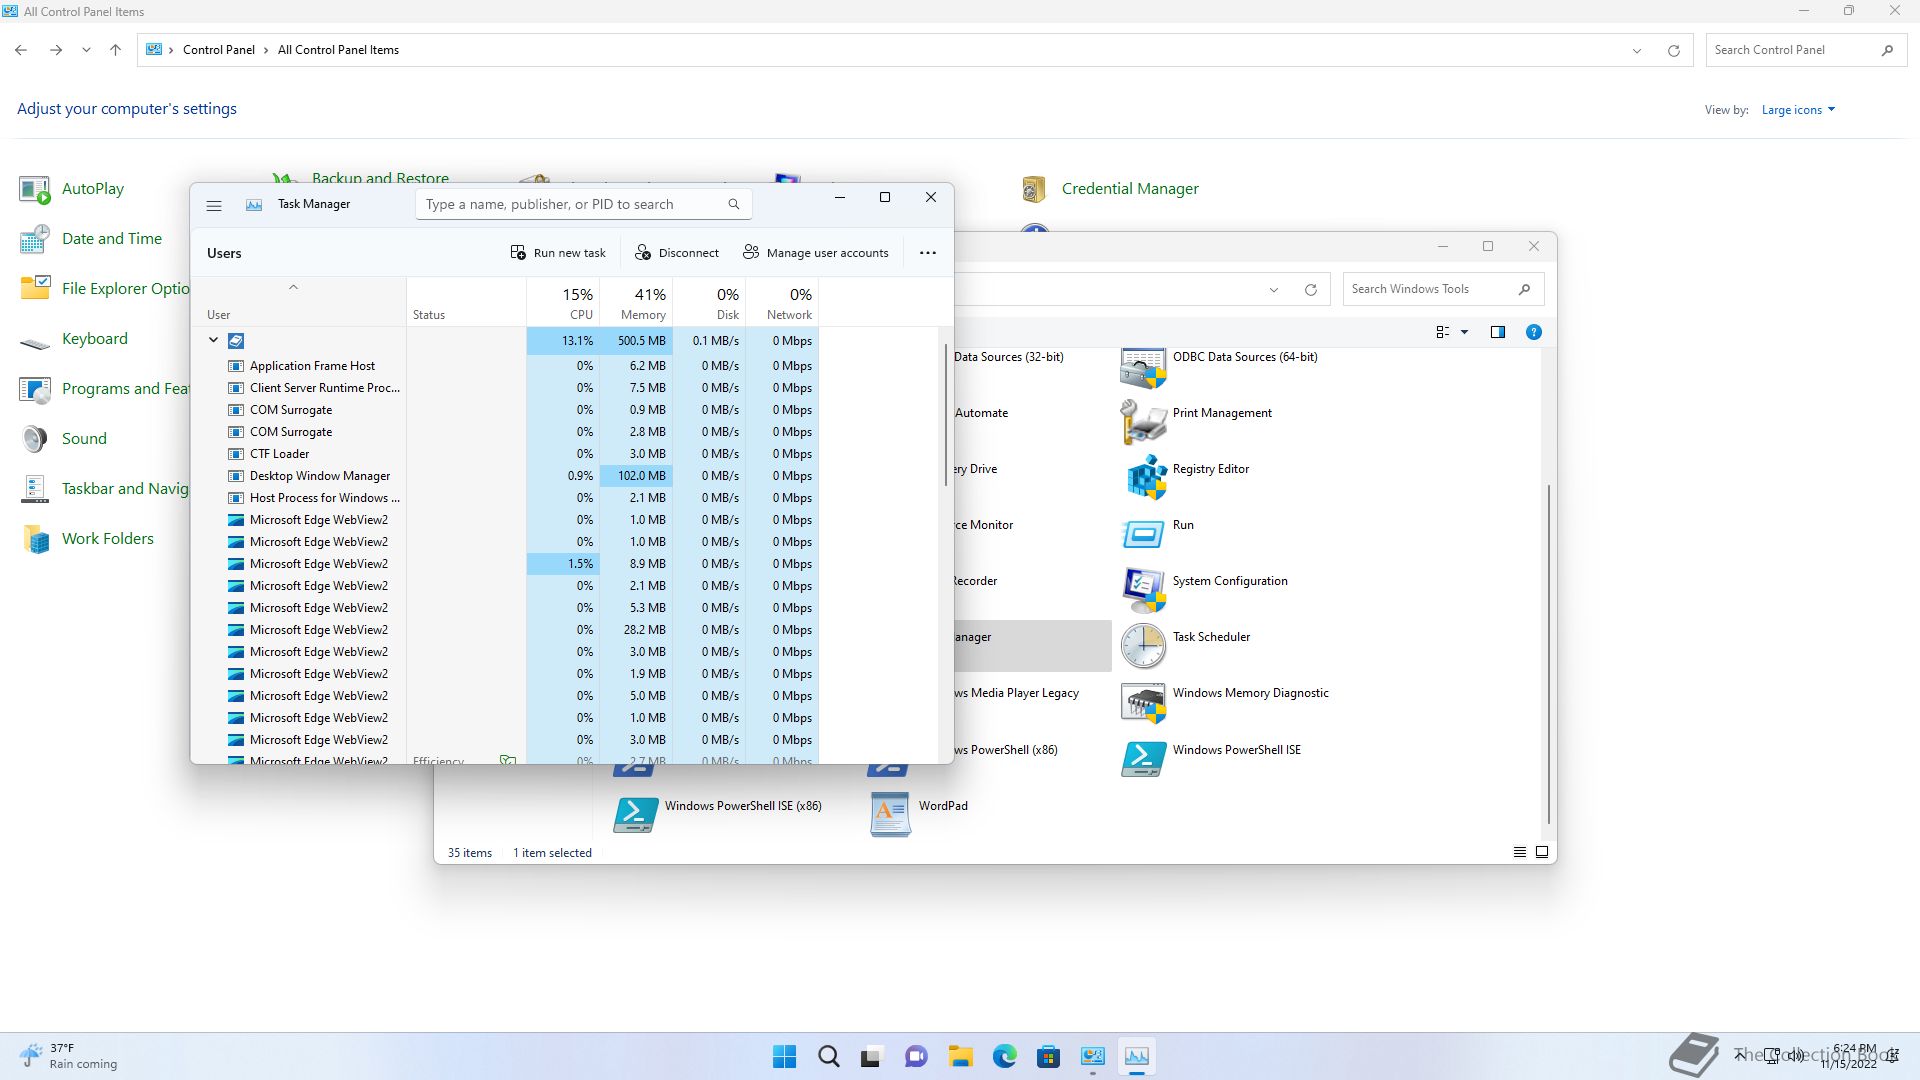Expand Control Panel address bar history dropdown
The height and width of the screenshot is (1080, 1920).
[1637, 50]
